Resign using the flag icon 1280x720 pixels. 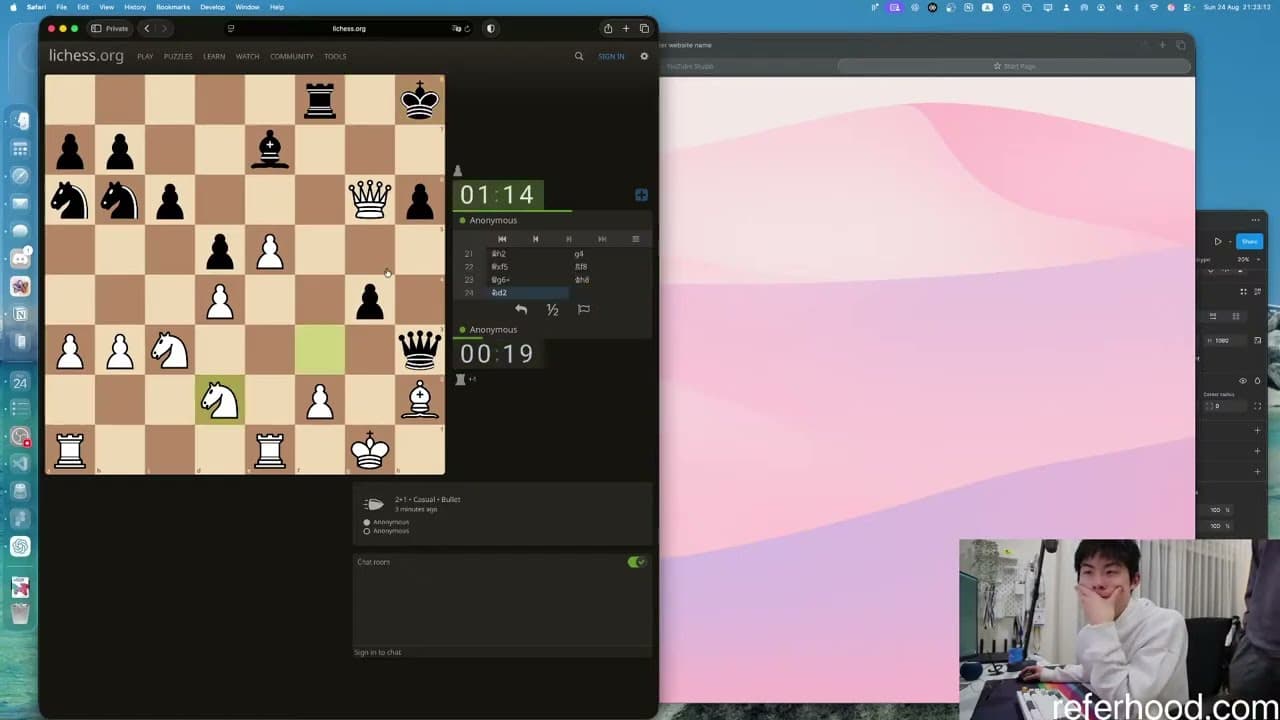[584, 310]
